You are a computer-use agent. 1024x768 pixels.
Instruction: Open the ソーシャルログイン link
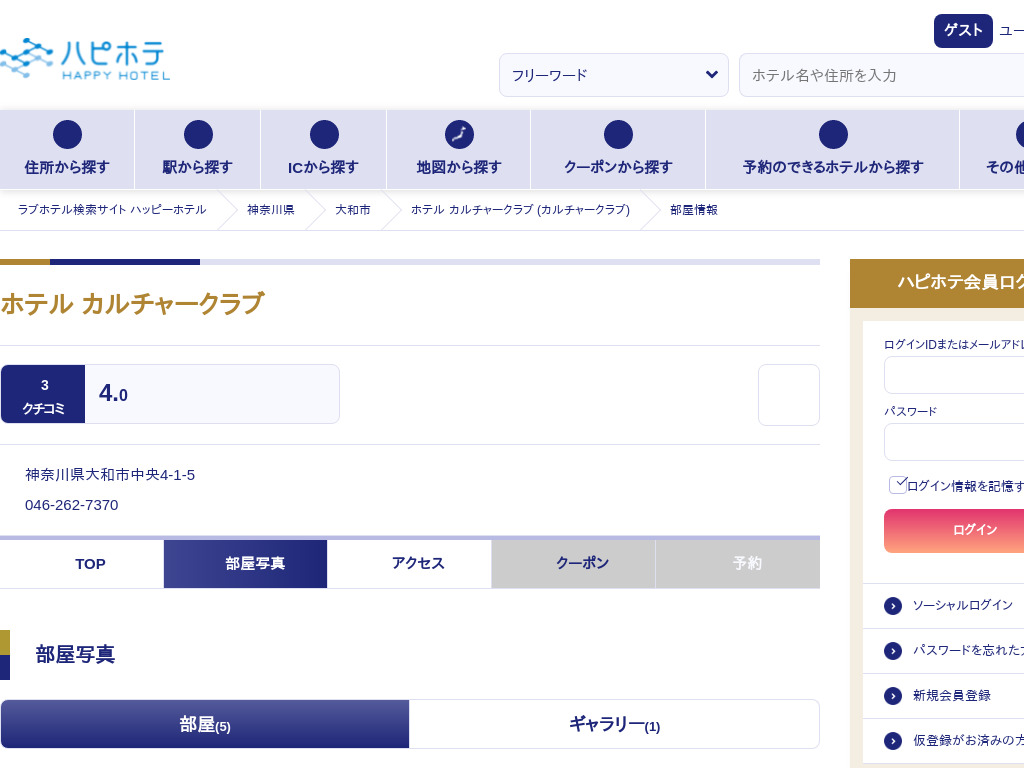(963, 606)
